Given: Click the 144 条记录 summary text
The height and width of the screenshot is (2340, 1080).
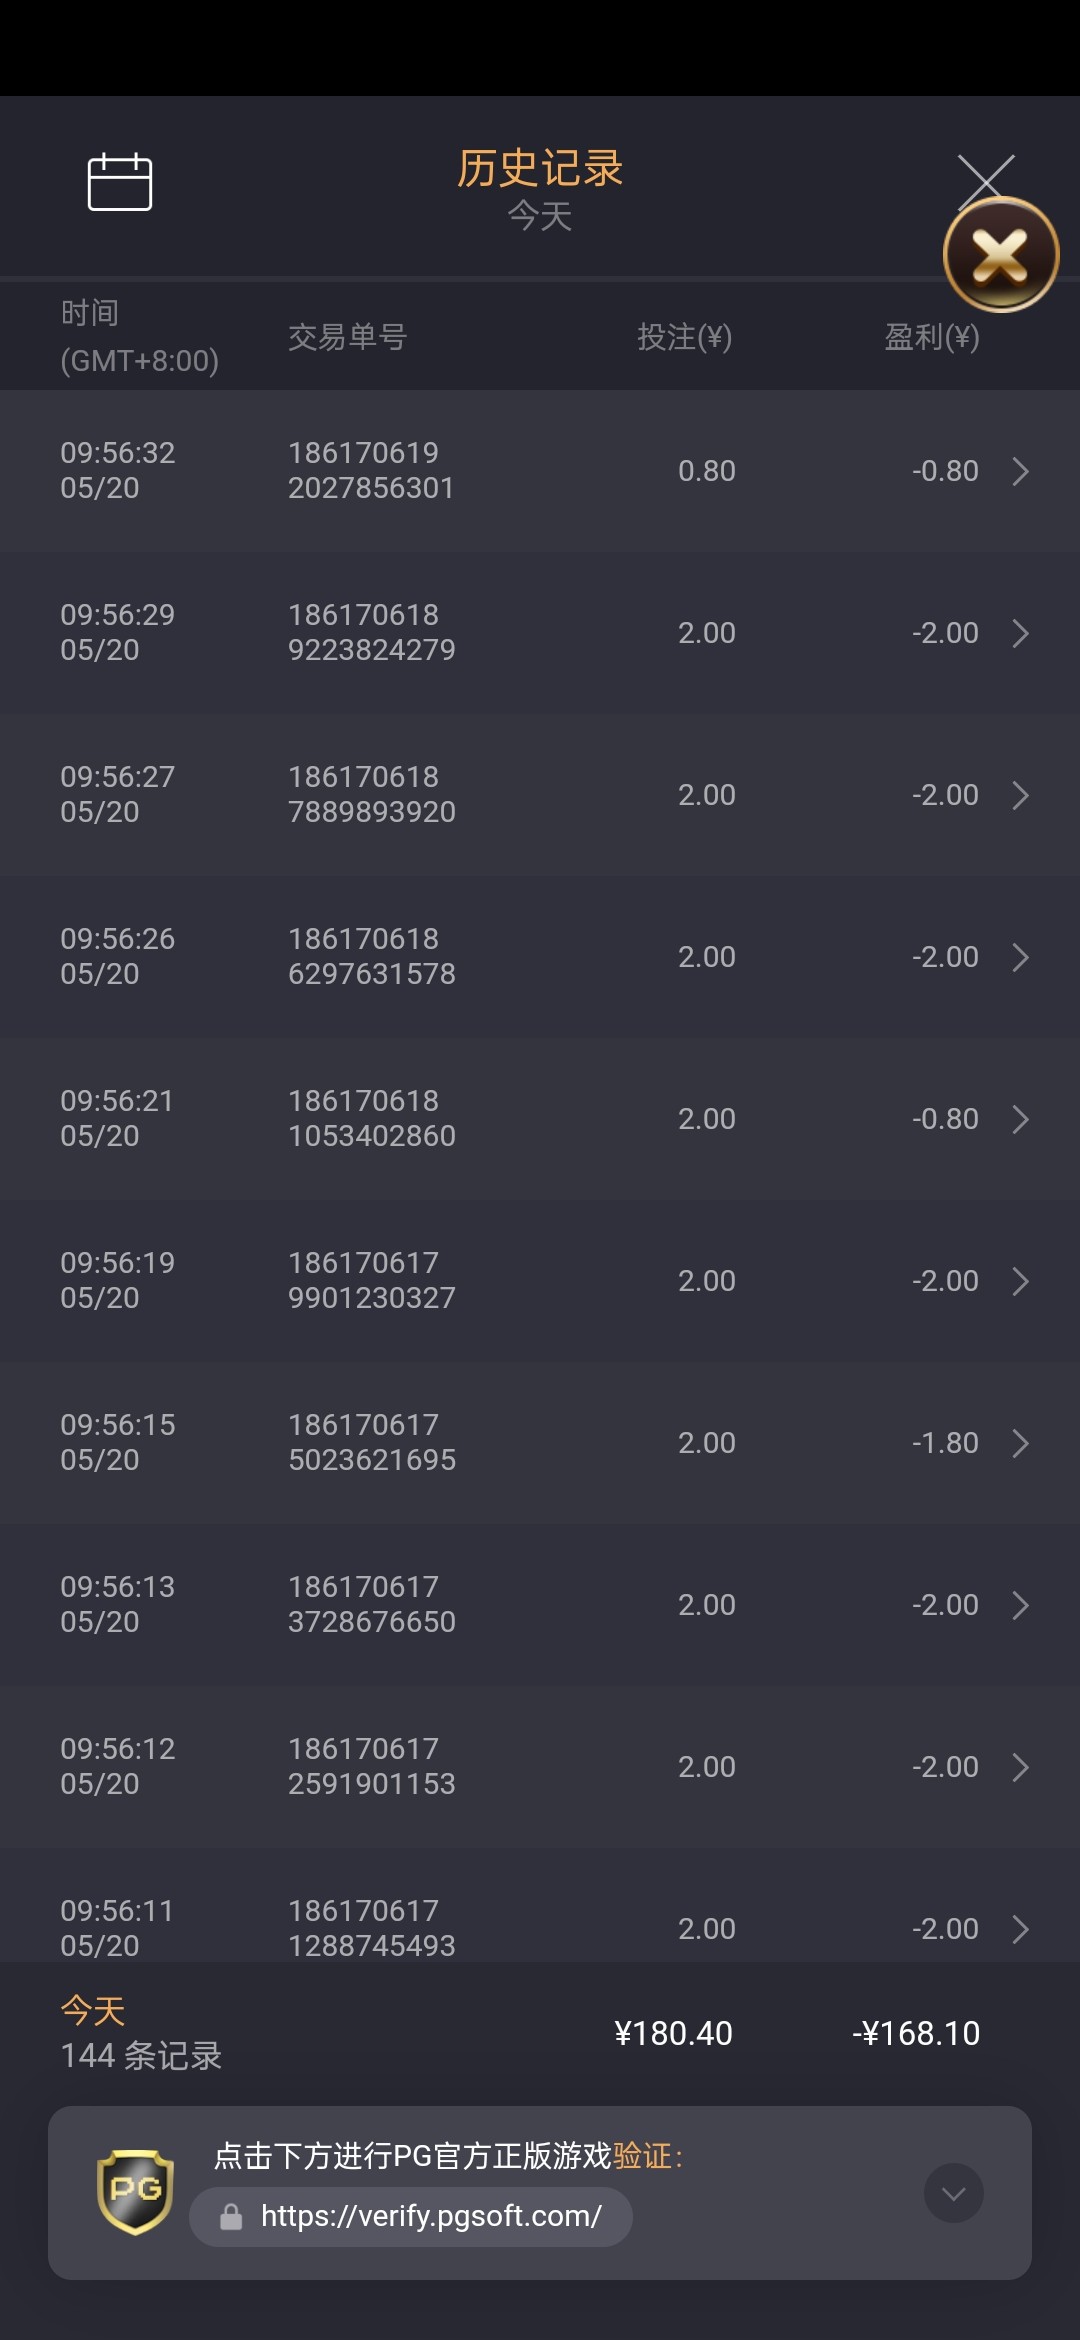Looking at the screenshot, I should (x=141, y=2056).
